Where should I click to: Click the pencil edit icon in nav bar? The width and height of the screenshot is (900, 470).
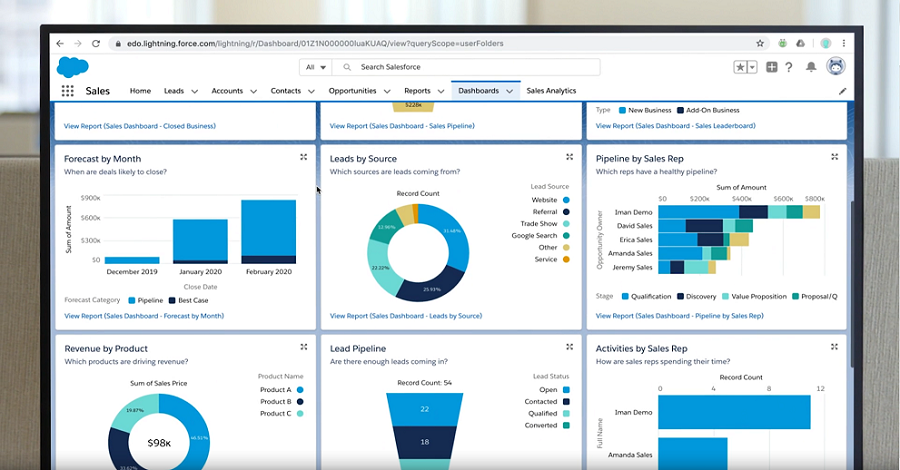point(842,91)
